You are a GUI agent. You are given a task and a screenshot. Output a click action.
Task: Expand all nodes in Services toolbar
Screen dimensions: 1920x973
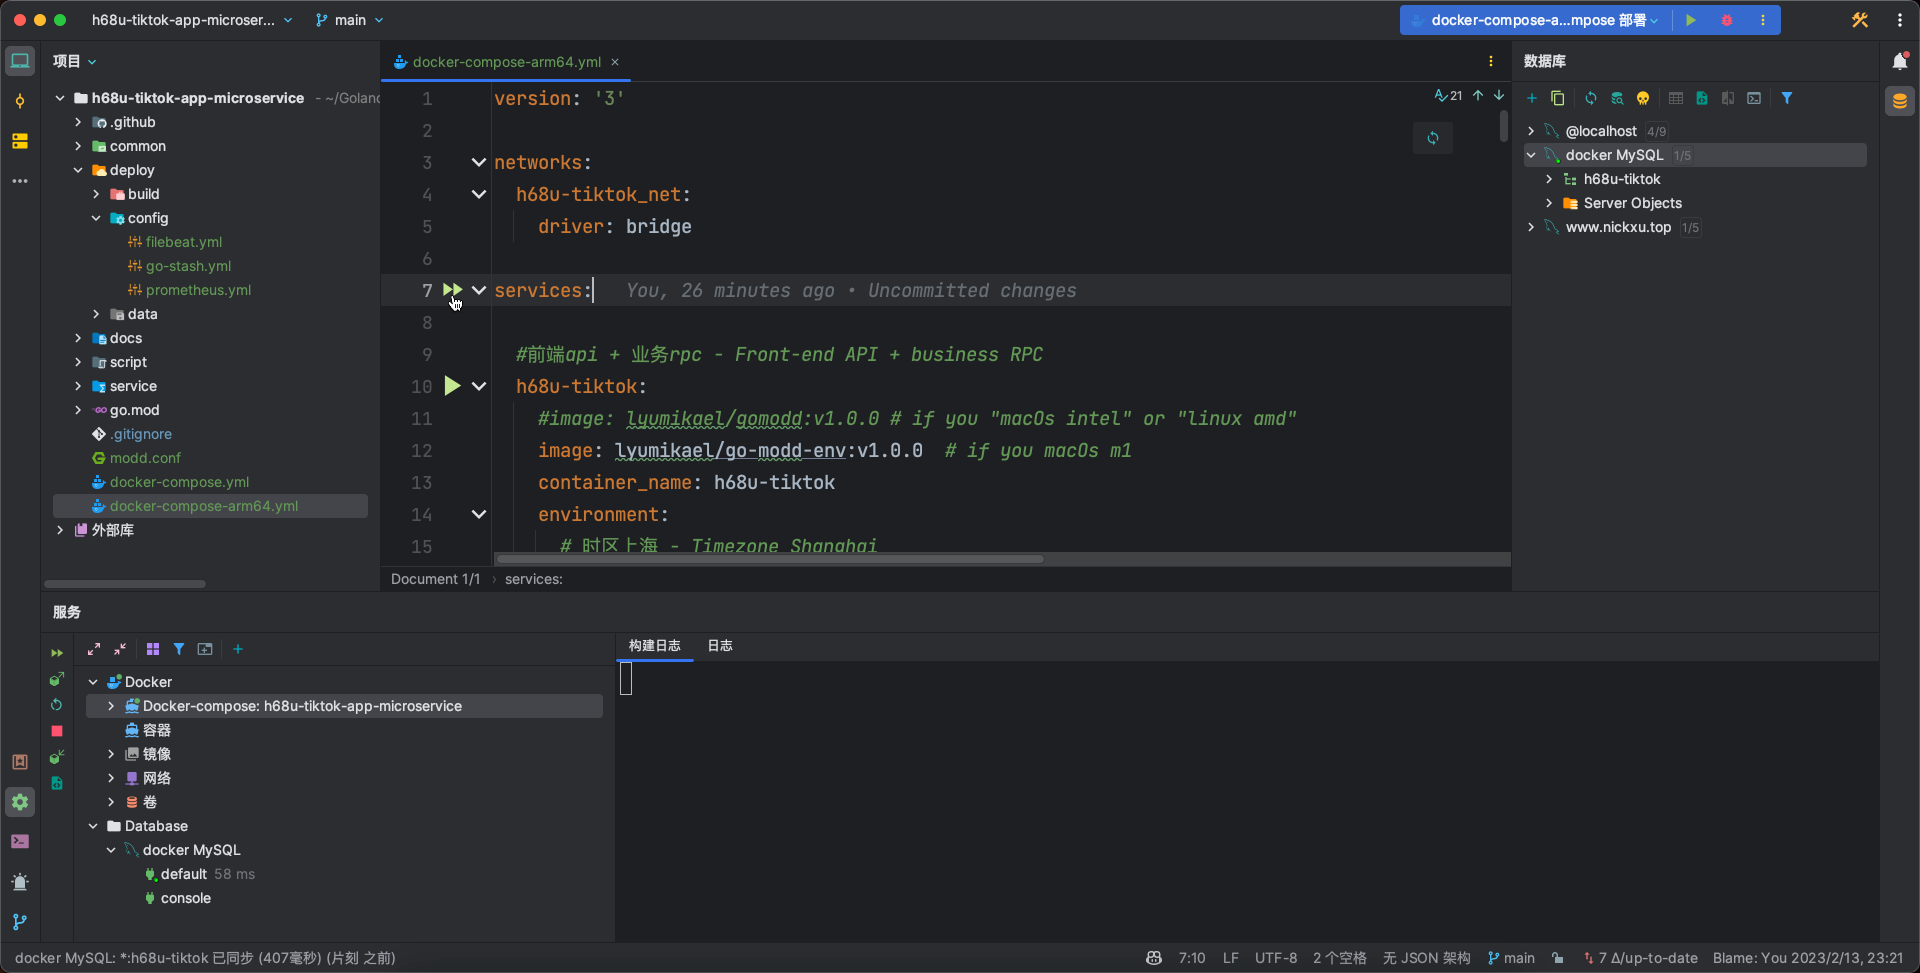pos(94,649)
